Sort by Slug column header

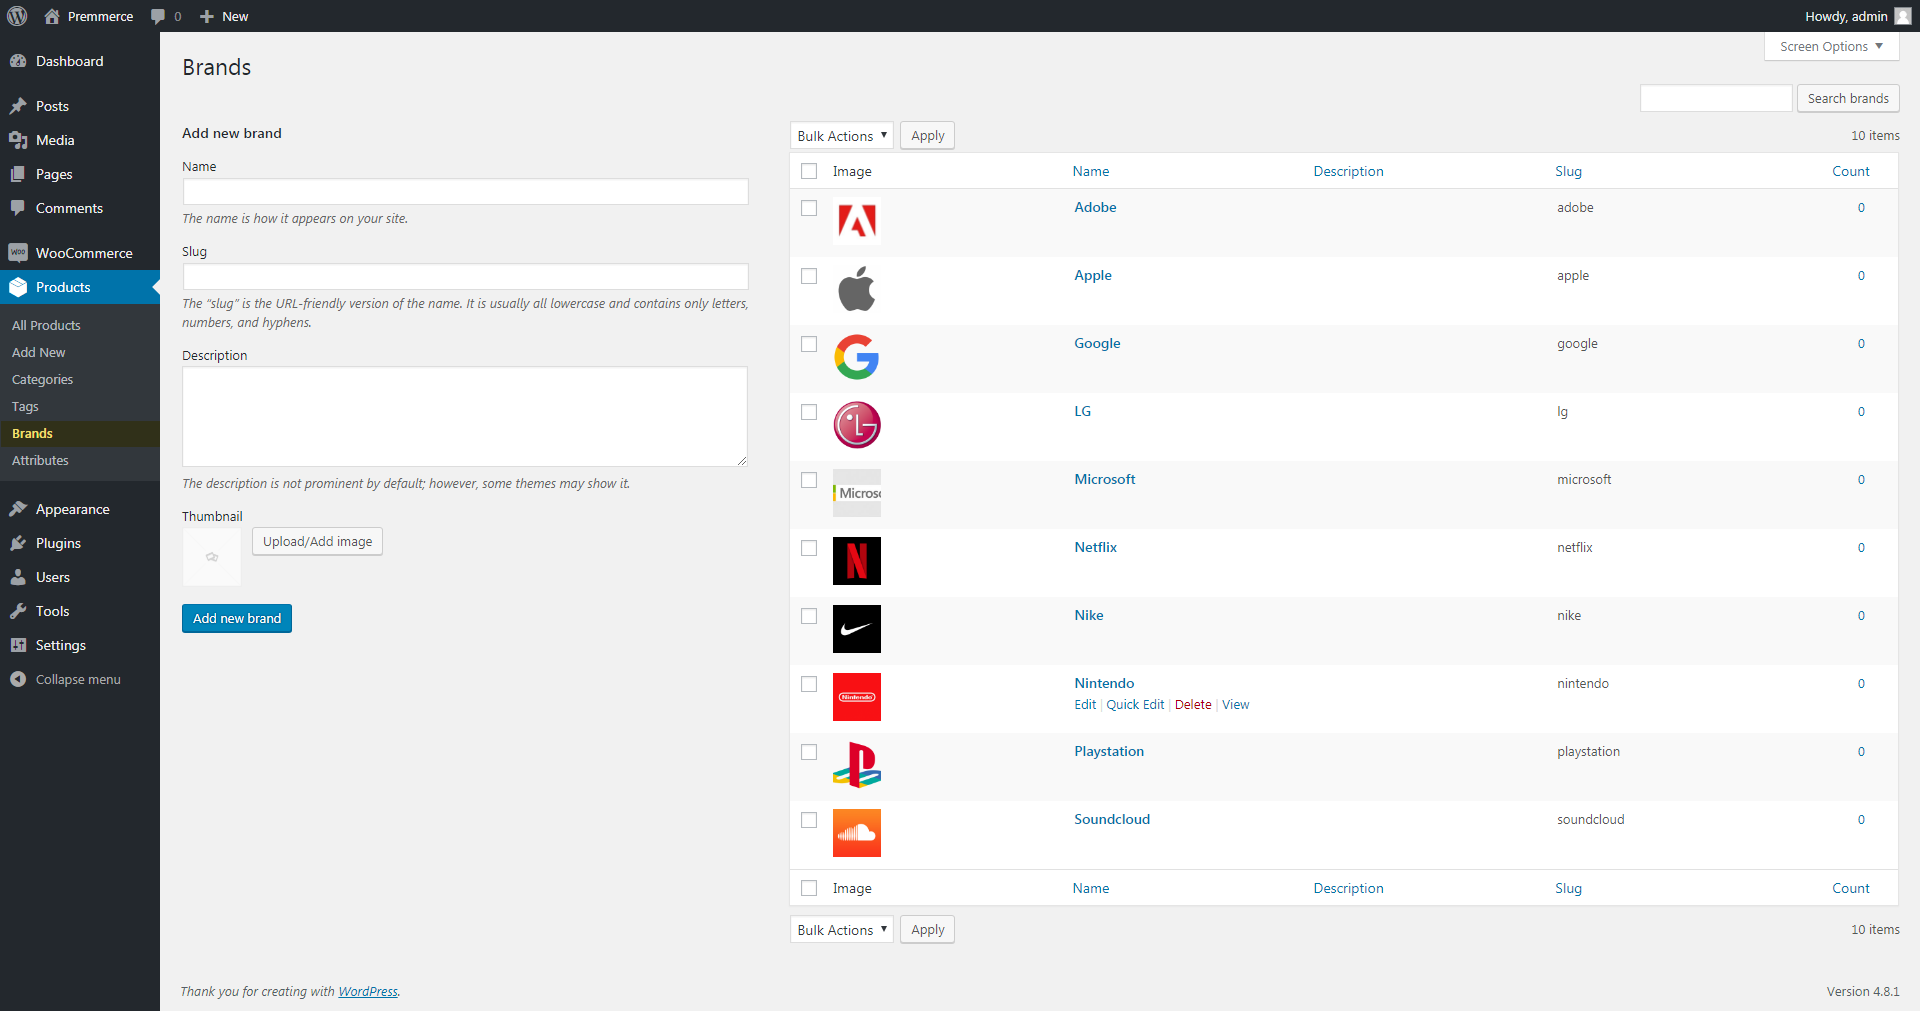[1568, 171]
